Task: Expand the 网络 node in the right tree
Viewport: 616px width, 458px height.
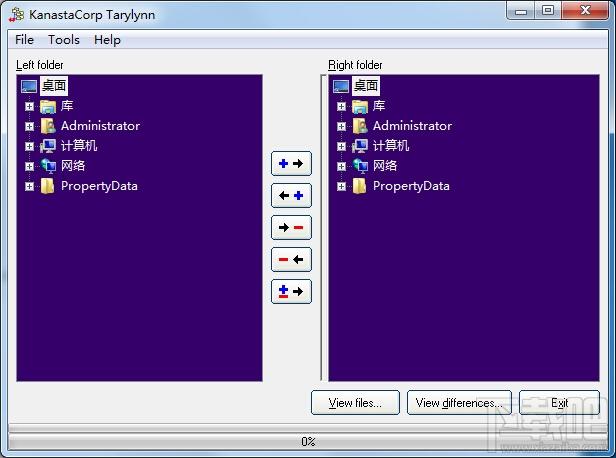Action: [x=341, y=166]
